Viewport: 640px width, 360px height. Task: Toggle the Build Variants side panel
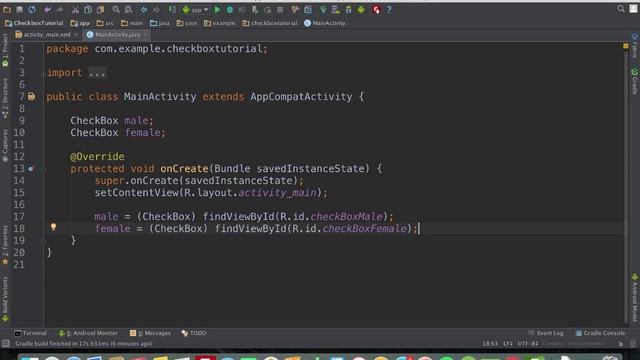click(5, 299)
